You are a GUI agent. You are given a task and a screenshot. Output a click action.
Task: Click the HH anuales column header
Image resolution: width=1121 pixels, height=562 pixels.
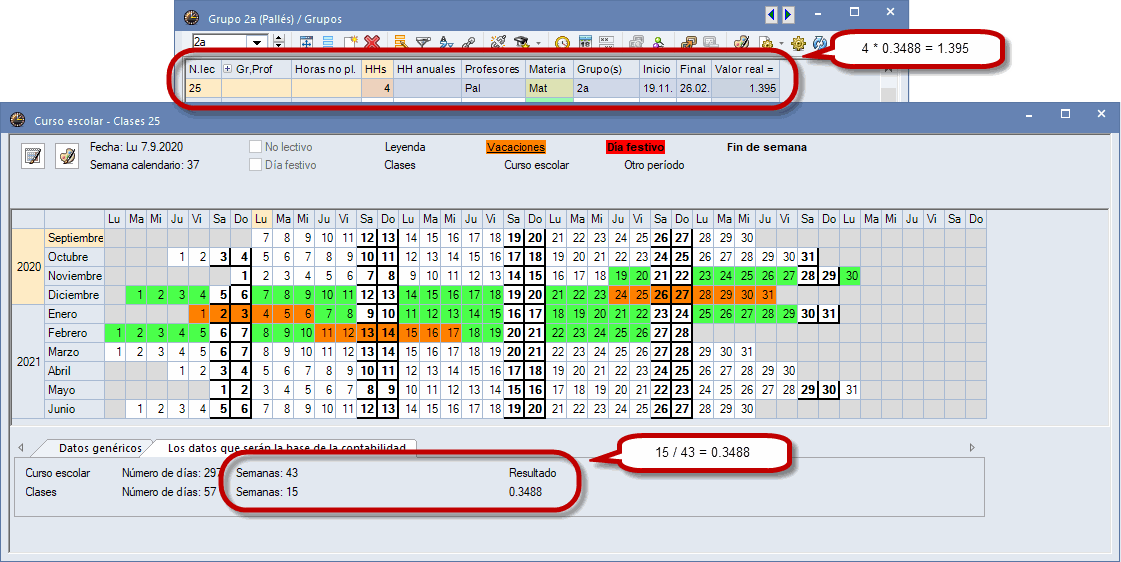(428, 69)
